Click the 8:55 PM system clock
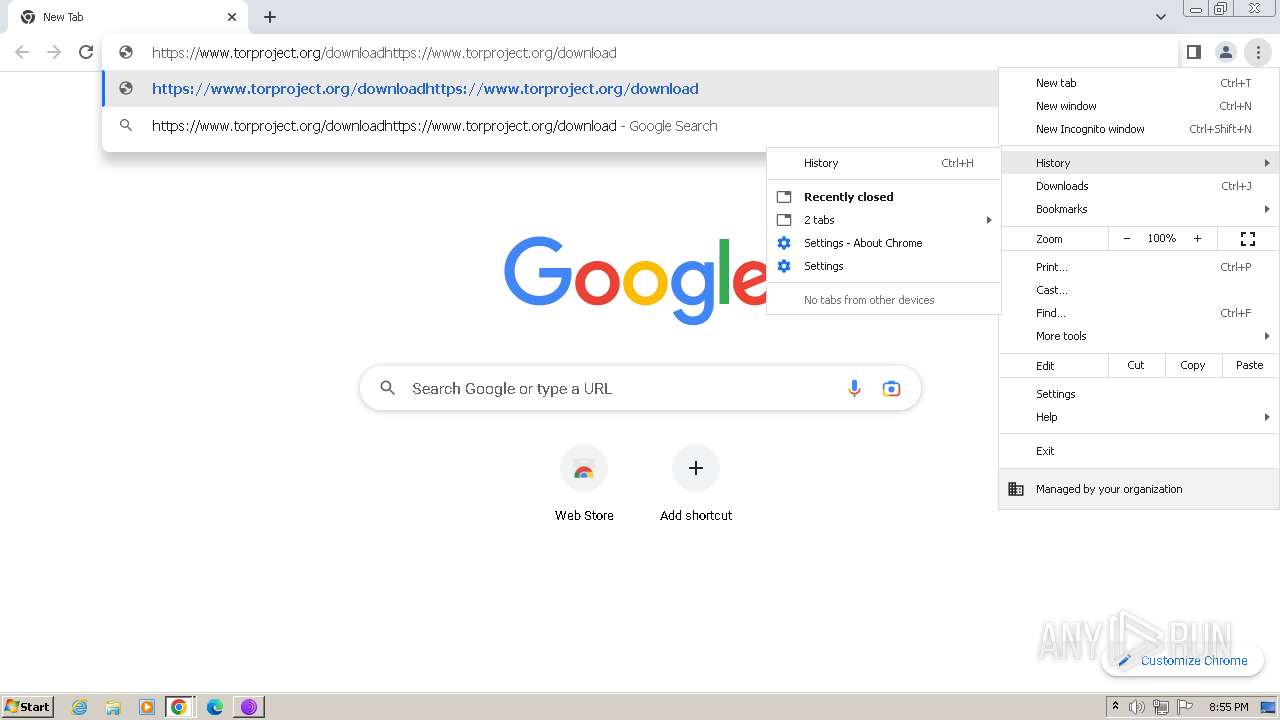 1228,707
